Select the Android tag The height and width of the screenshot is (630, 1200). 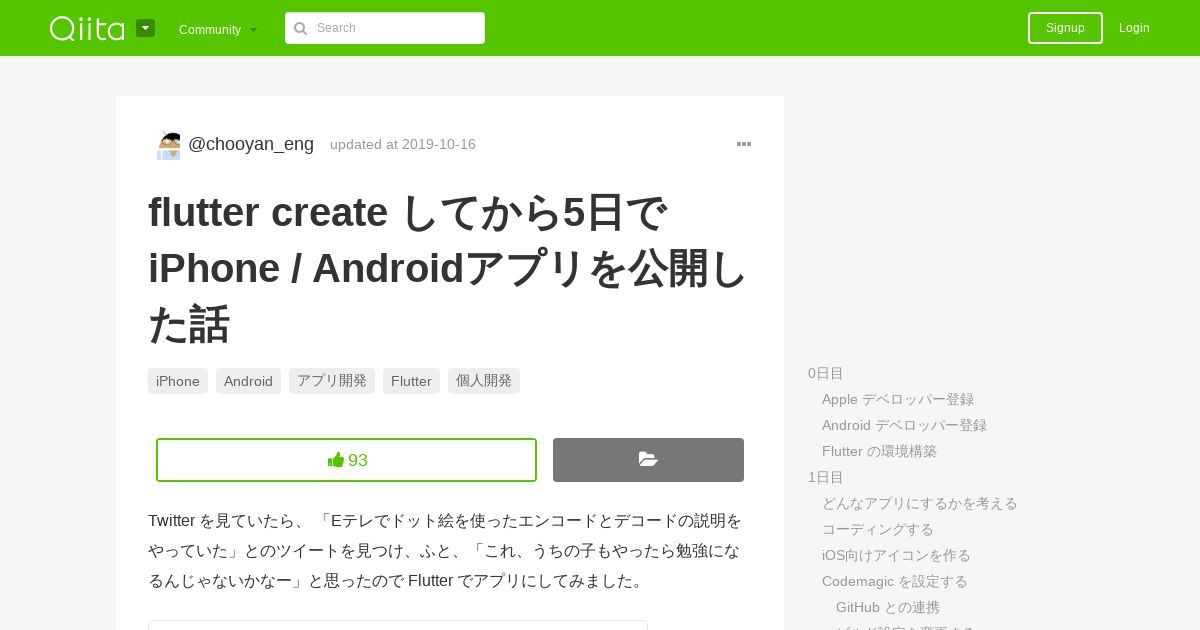coord(248,381)
